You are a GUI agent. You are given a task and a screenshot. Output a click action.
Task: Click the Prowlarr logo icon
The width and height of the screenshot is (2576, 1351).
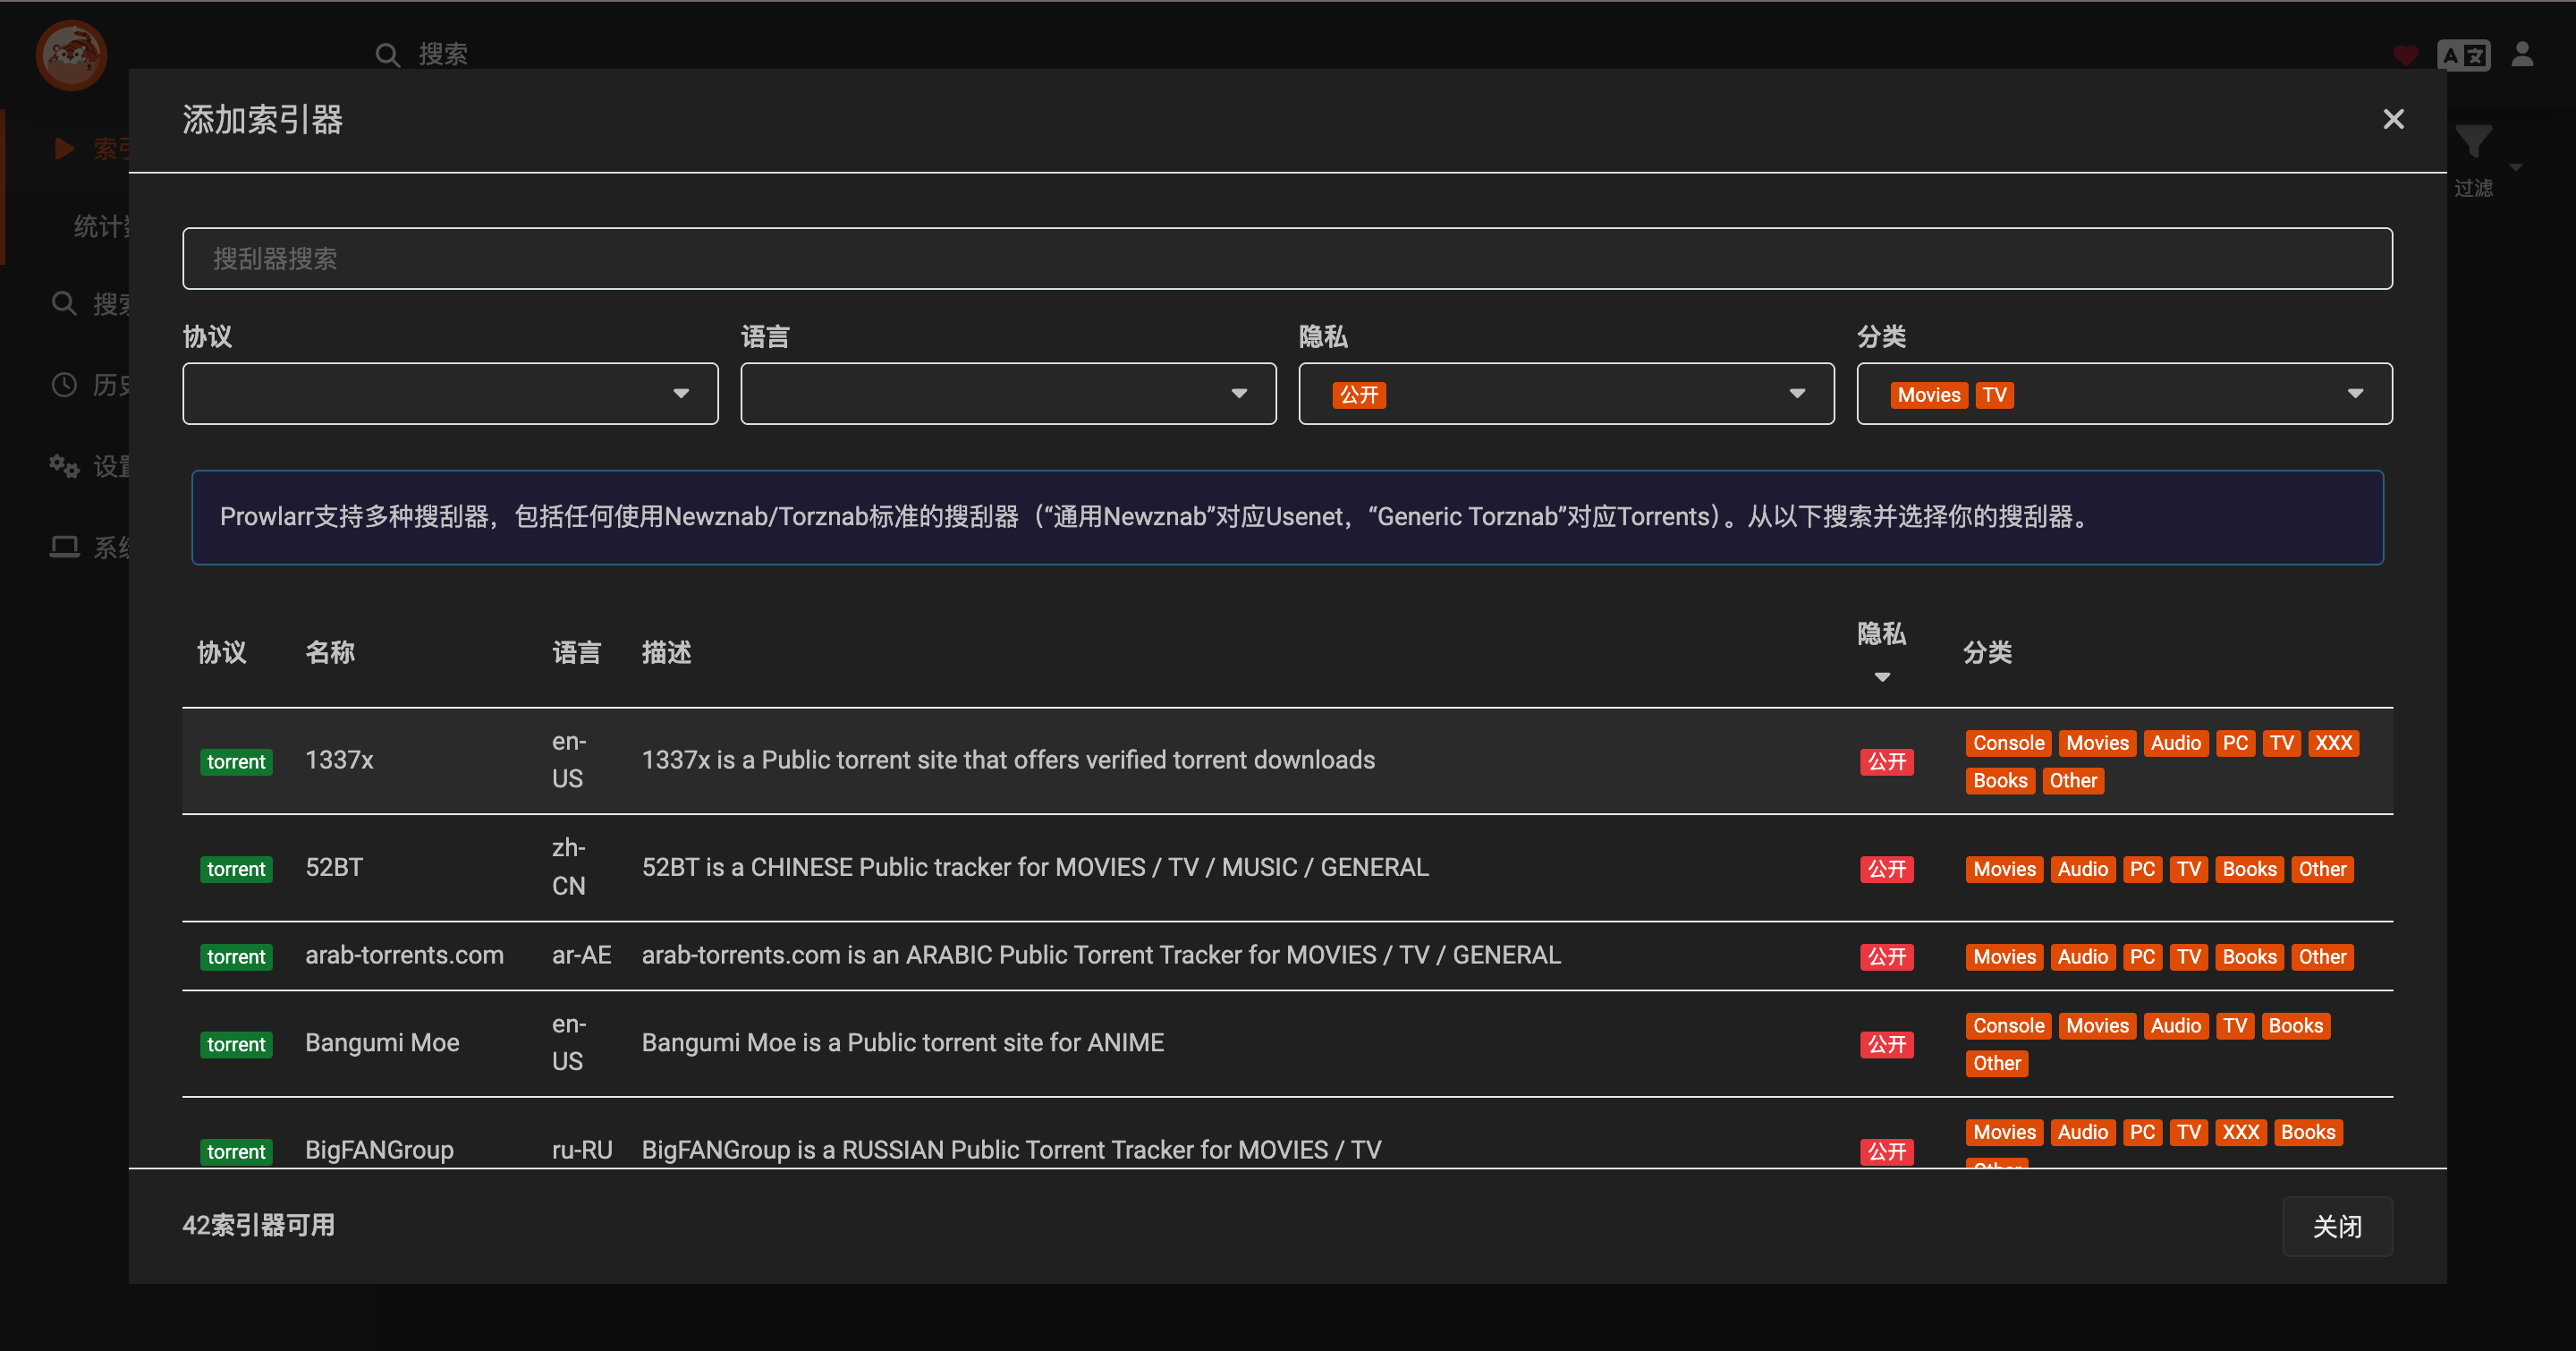coord(71,55)
